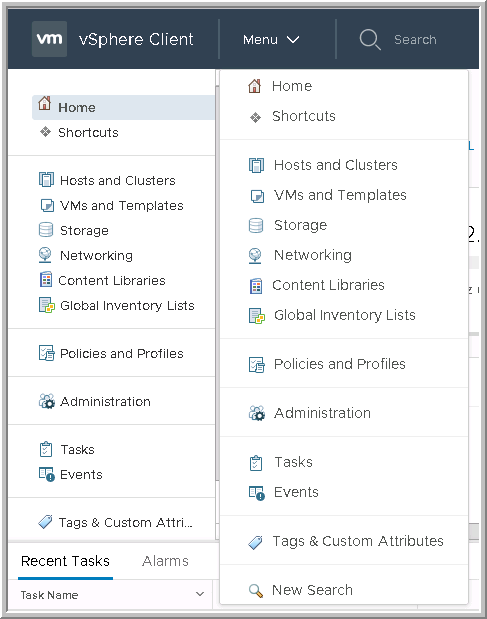This screenshot has width=487, height=619.
Task: Click Storage database icon in dropdown menu
Action: pos(256,225)
